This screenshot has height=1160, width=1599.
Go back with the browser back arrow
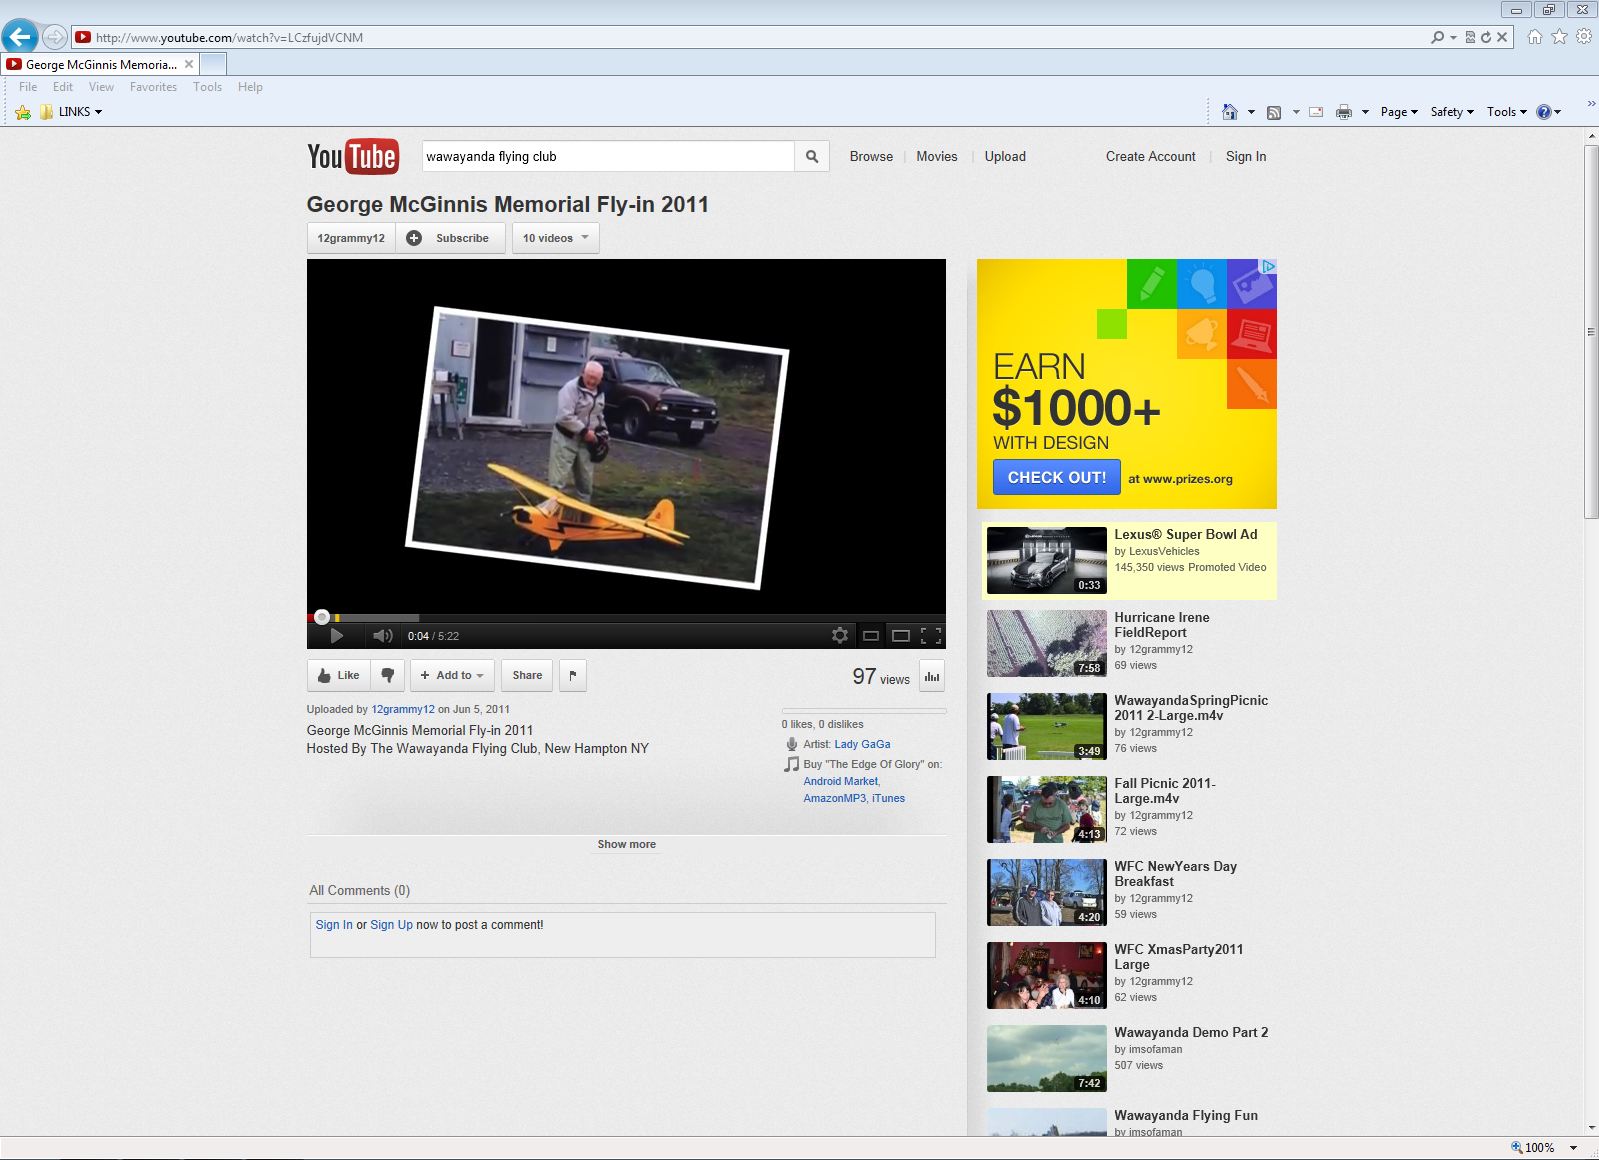19,37
